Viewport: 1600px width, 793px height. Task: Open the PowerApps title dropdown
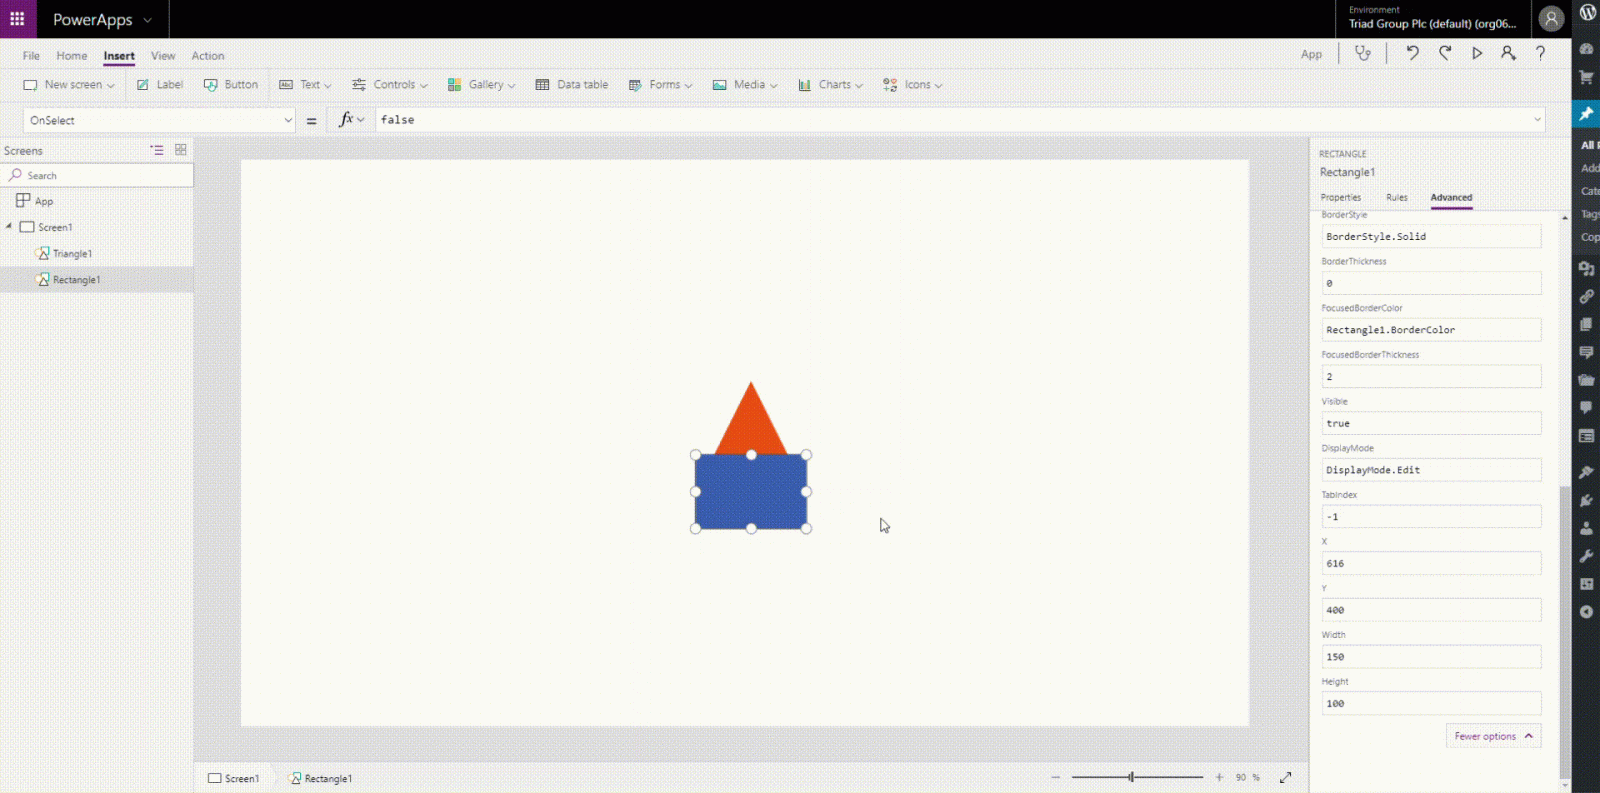148,20
